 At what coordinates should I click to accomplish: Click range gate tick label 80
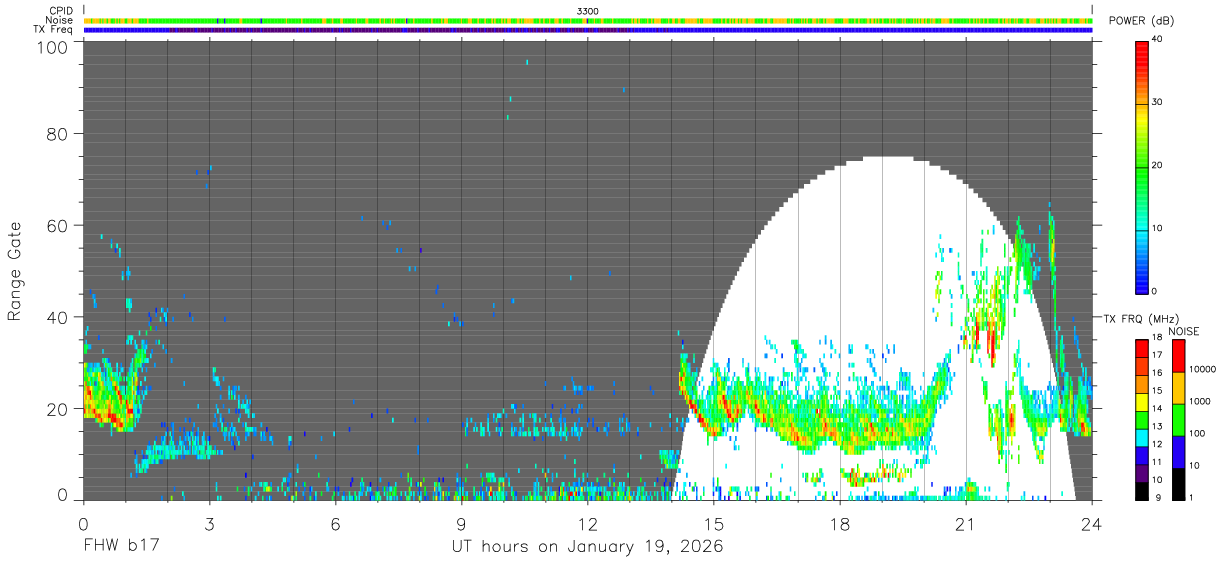pyautogui.click(x=58, y=134)
